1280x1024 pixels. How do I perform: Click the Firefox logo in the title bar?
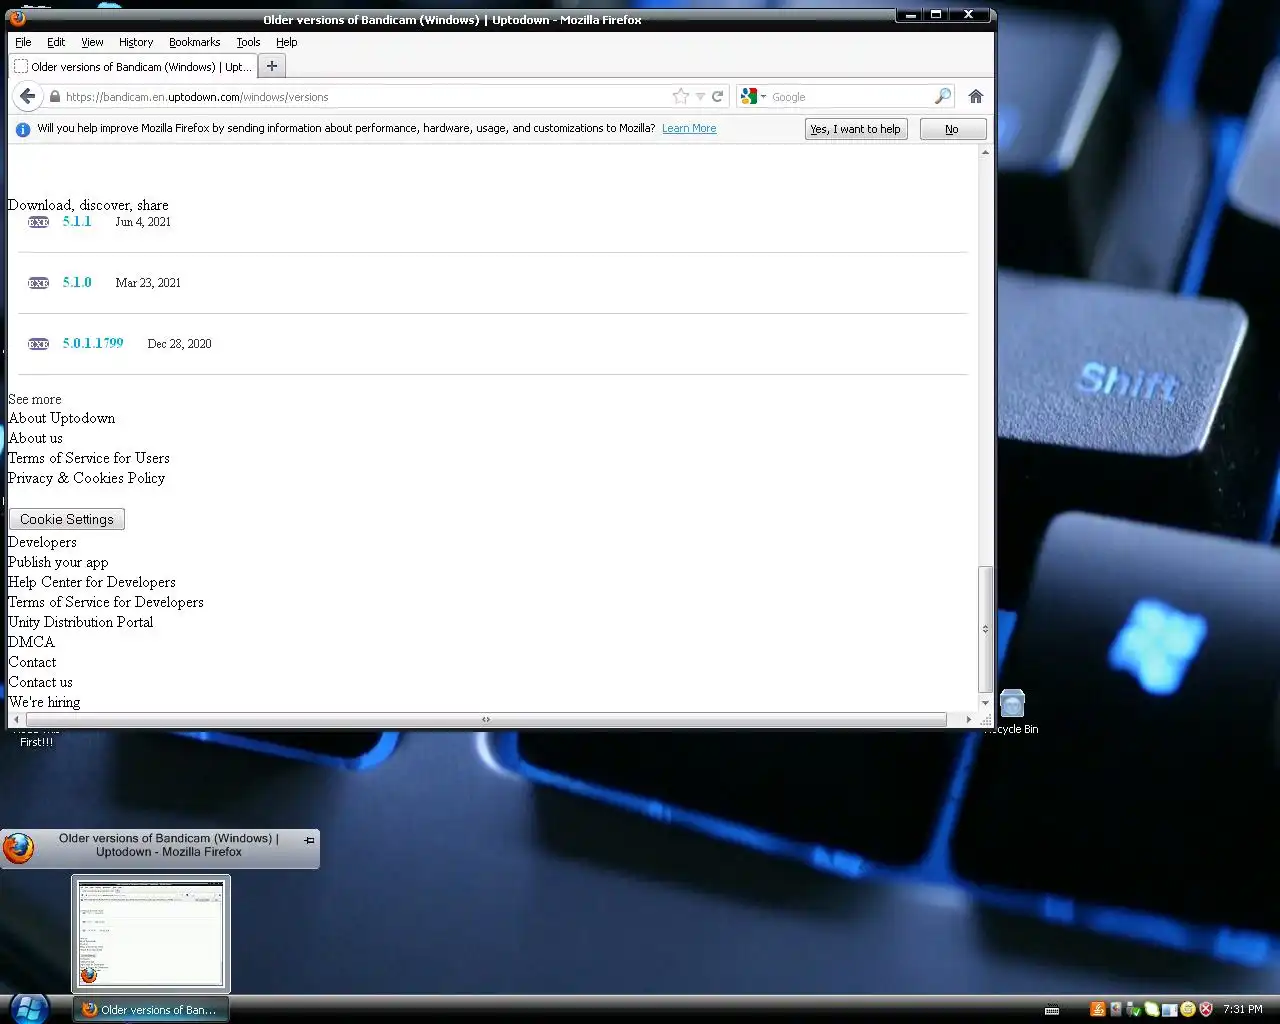coord(17,18)
